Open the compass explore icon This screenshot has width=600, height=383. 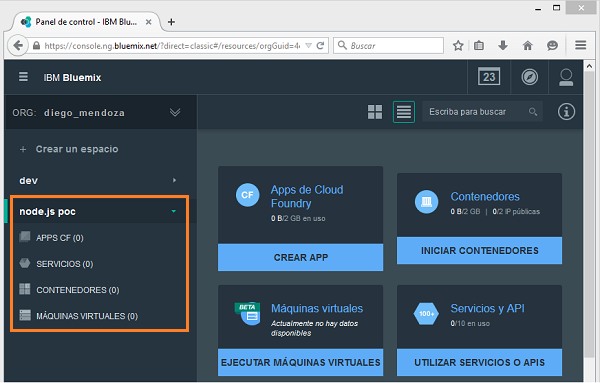point(530,77)
